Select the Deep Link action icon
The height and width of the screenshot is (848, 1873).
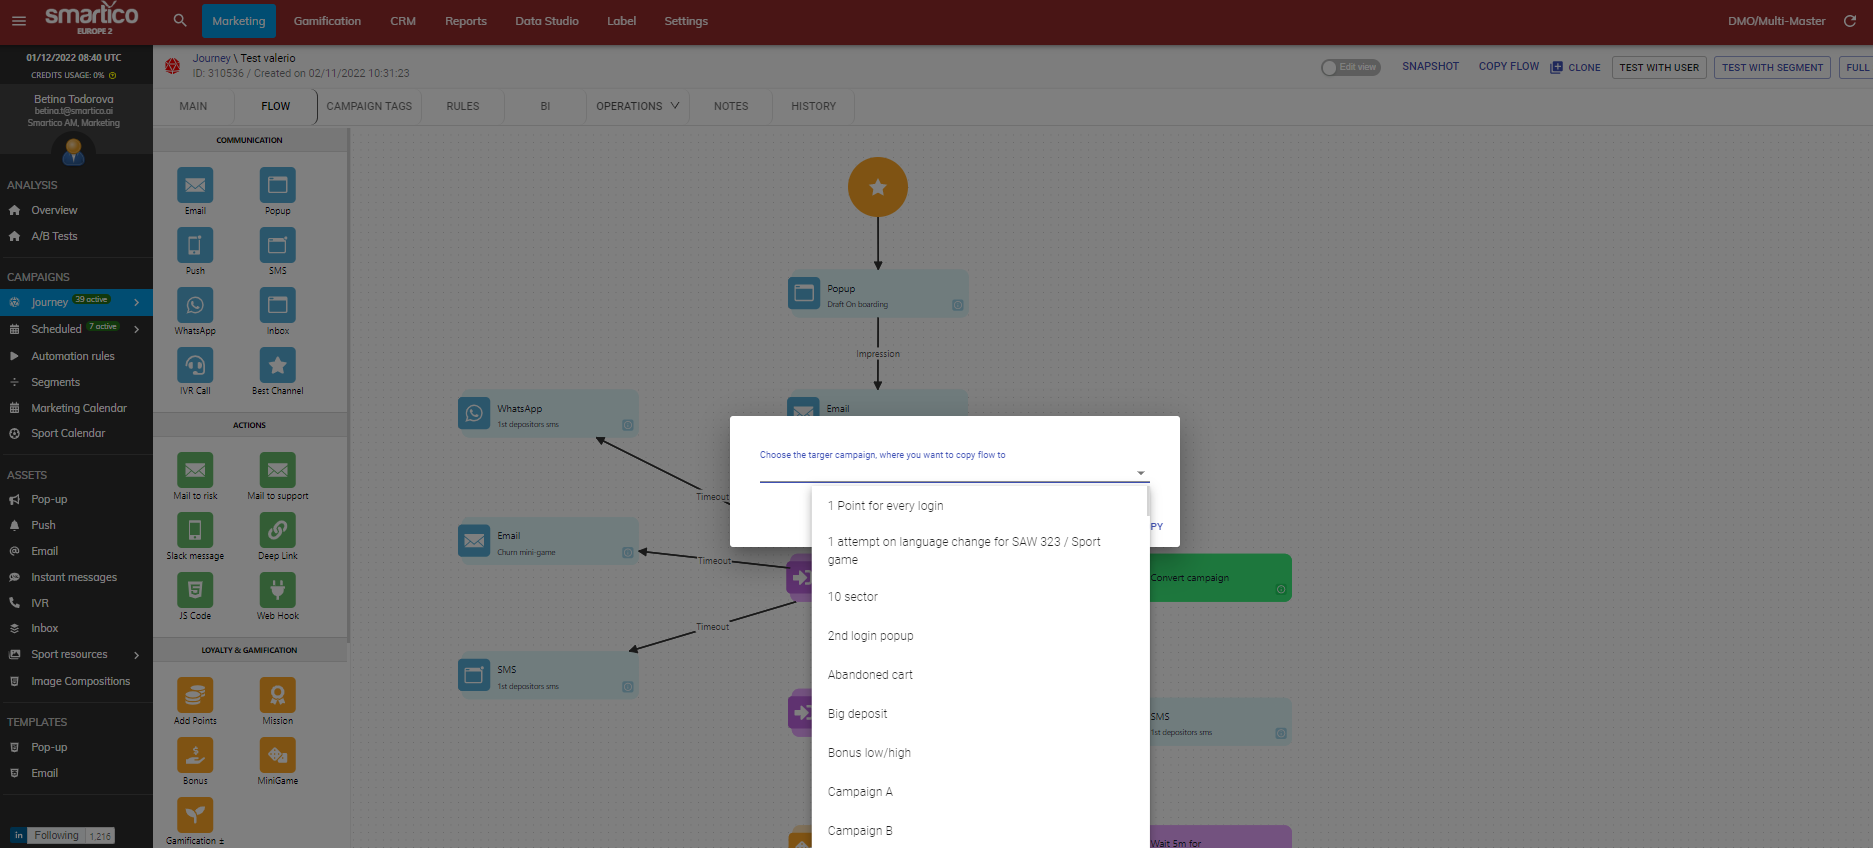point(278,530)
